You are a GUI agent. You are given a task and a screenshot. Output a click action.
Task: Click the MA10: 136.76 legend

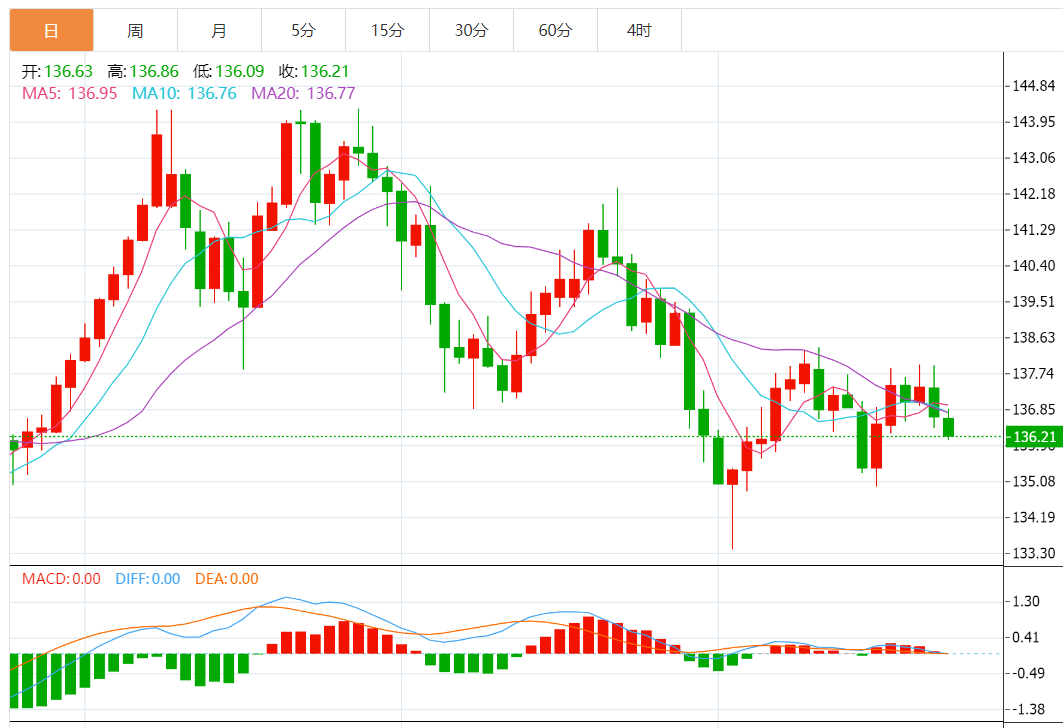[x=184, y=93]
